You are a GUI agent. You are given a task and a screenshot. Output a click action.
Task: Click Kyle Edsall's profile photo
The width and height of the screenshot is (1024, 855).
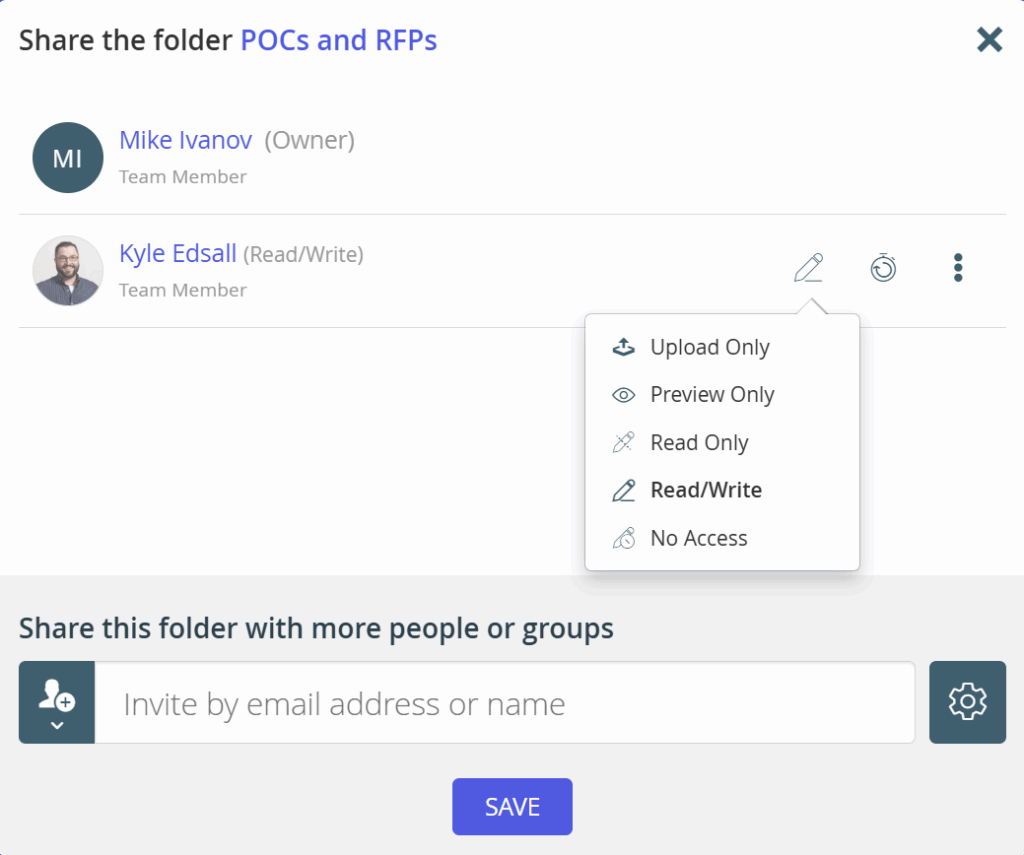point(68,270)
